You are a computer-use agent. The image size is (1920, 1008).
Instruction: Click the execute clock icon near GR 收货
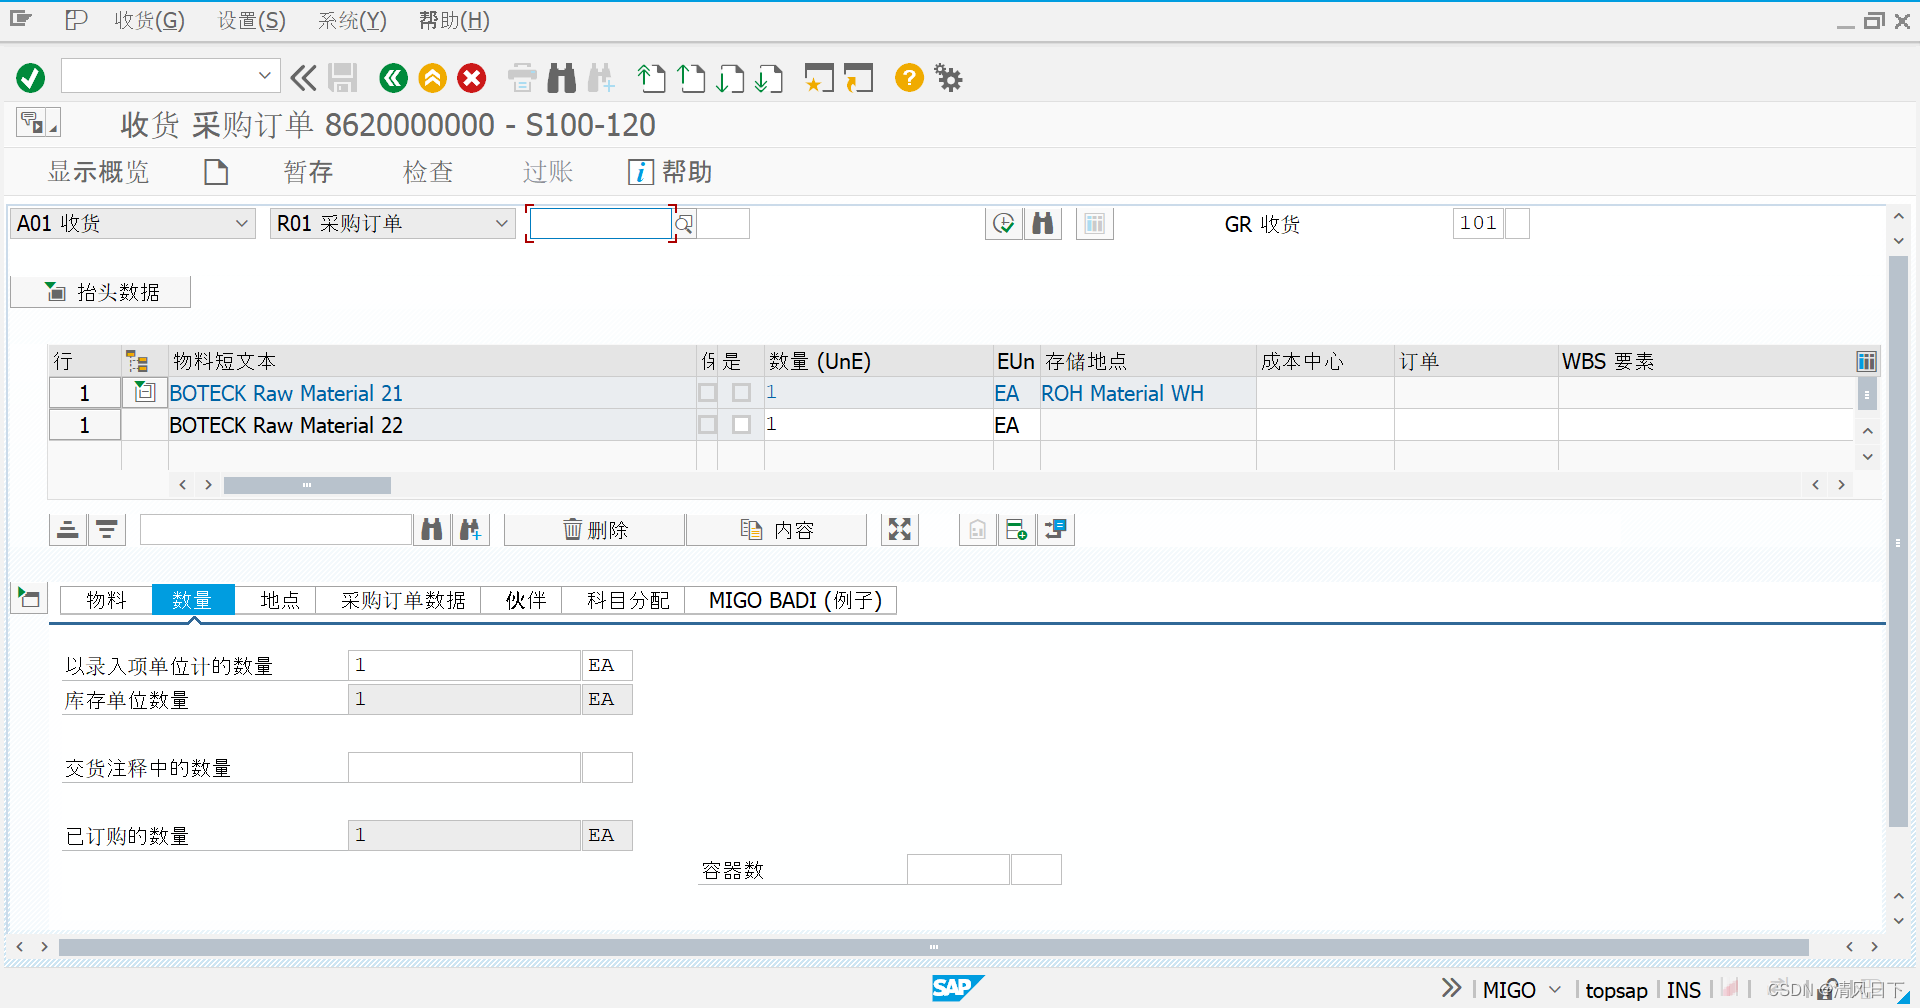click(x=1004, y=224)
